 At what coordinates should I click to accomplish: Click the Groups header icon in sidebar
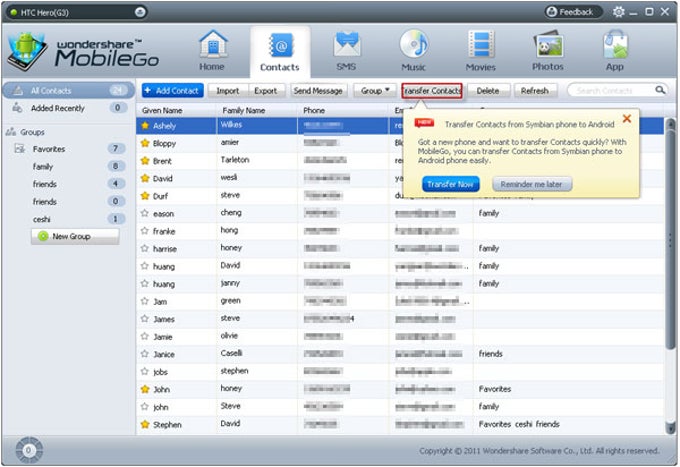(11, 132)
